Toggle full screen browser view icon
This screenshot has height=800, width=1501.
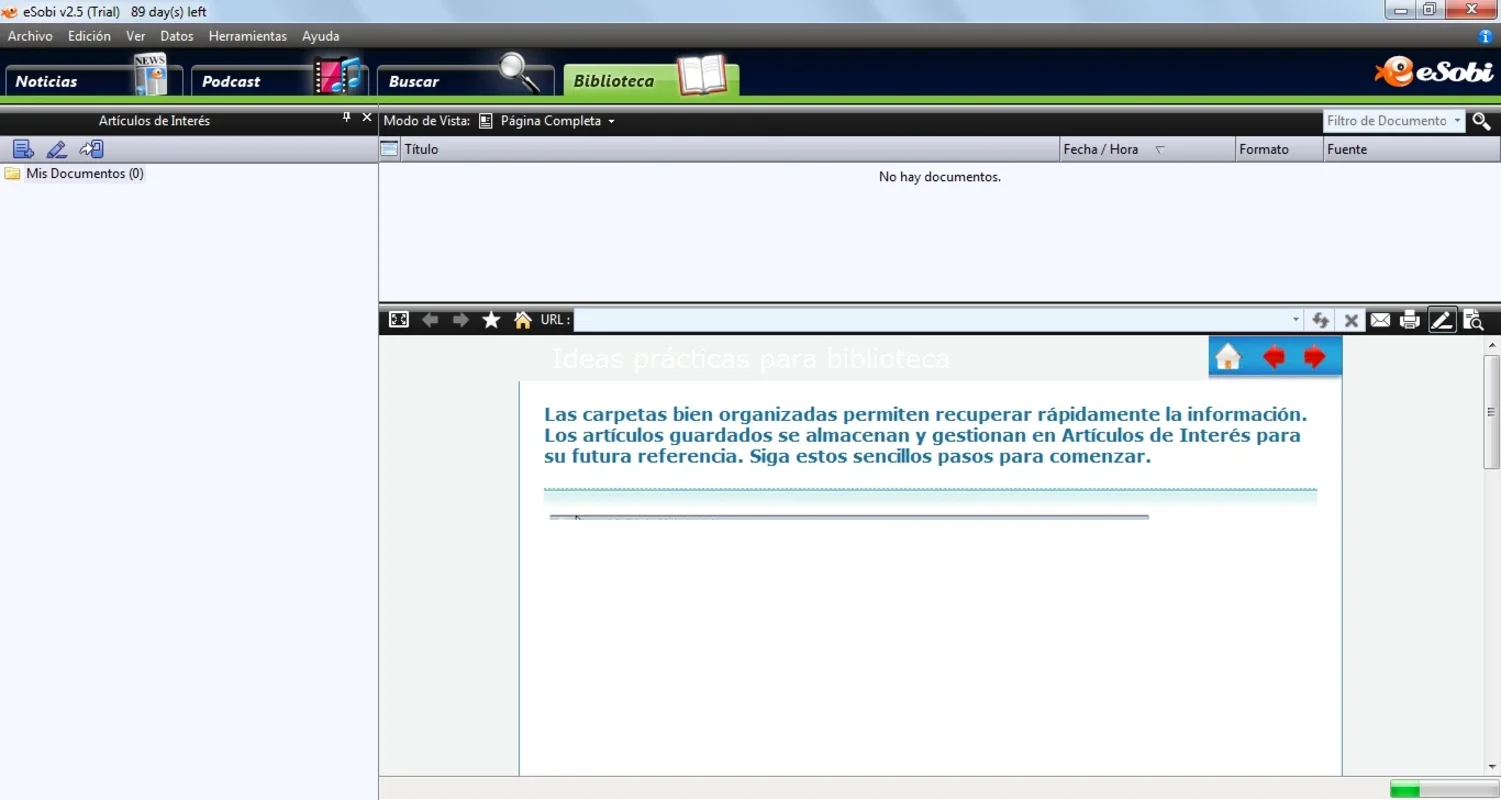(398, 320)
